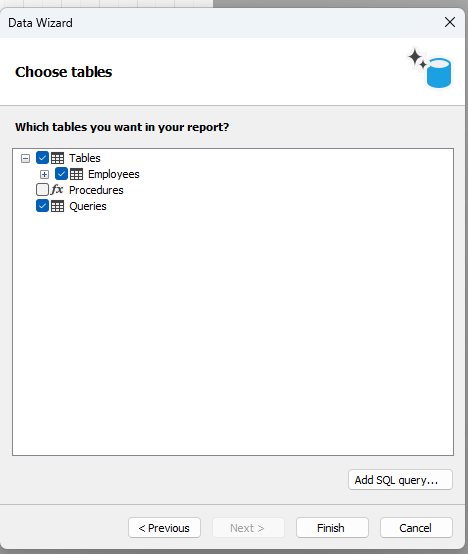Click the Queries grid icon
The image size is (468, 554).
pos(57,206)
